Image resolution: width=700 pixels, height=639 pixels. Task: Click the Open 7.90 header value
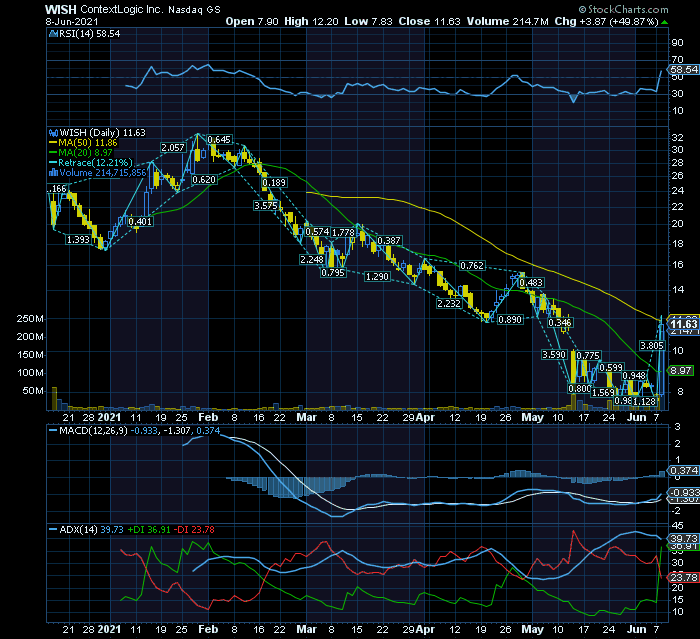click(252, 21)
